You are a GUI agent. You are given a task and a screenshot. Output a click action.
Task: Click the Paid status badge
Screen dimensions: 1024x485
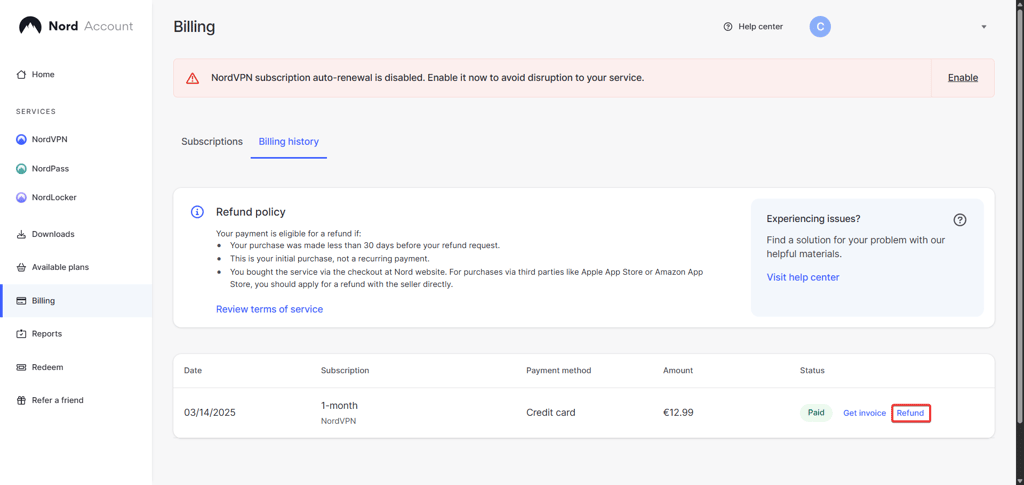[816, 413]
